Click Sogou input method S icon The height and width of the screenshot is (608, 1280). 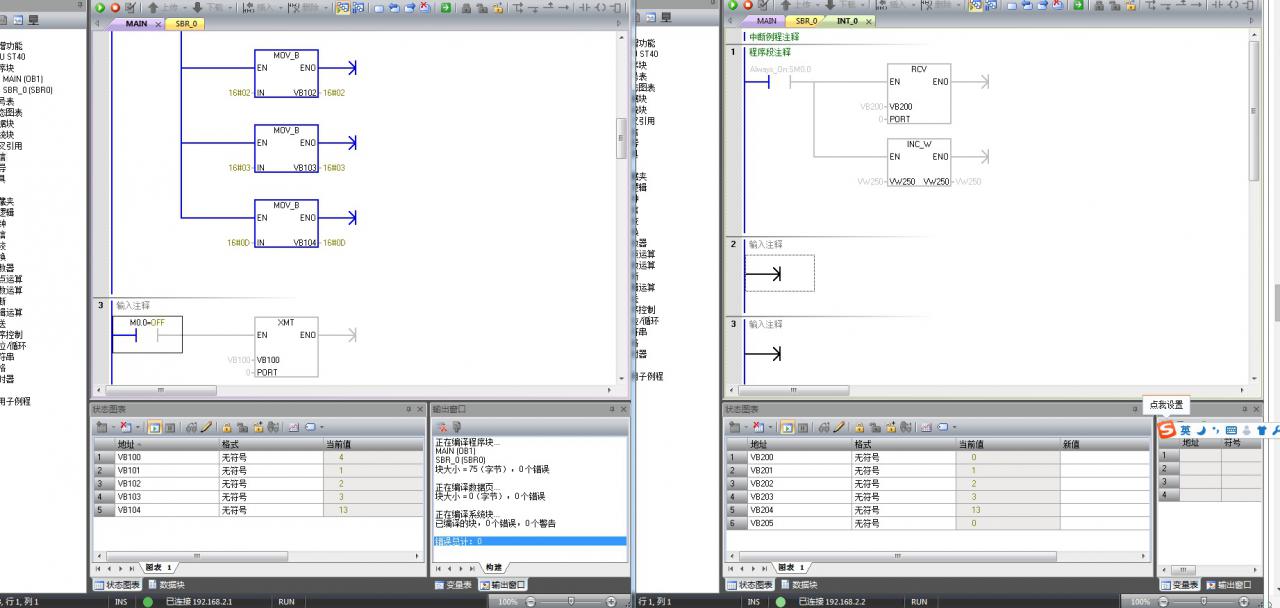1166,429
